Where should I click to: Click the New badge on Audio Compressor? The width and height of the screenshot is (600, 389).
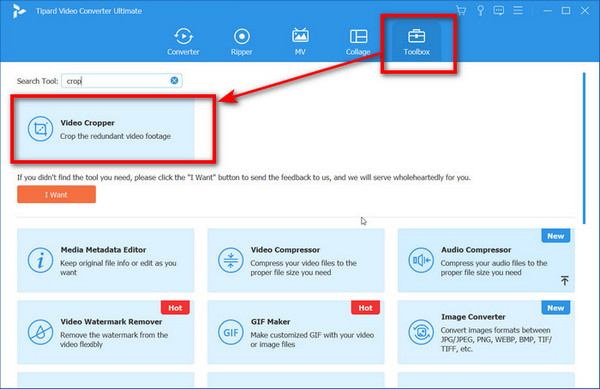point(556,236)
